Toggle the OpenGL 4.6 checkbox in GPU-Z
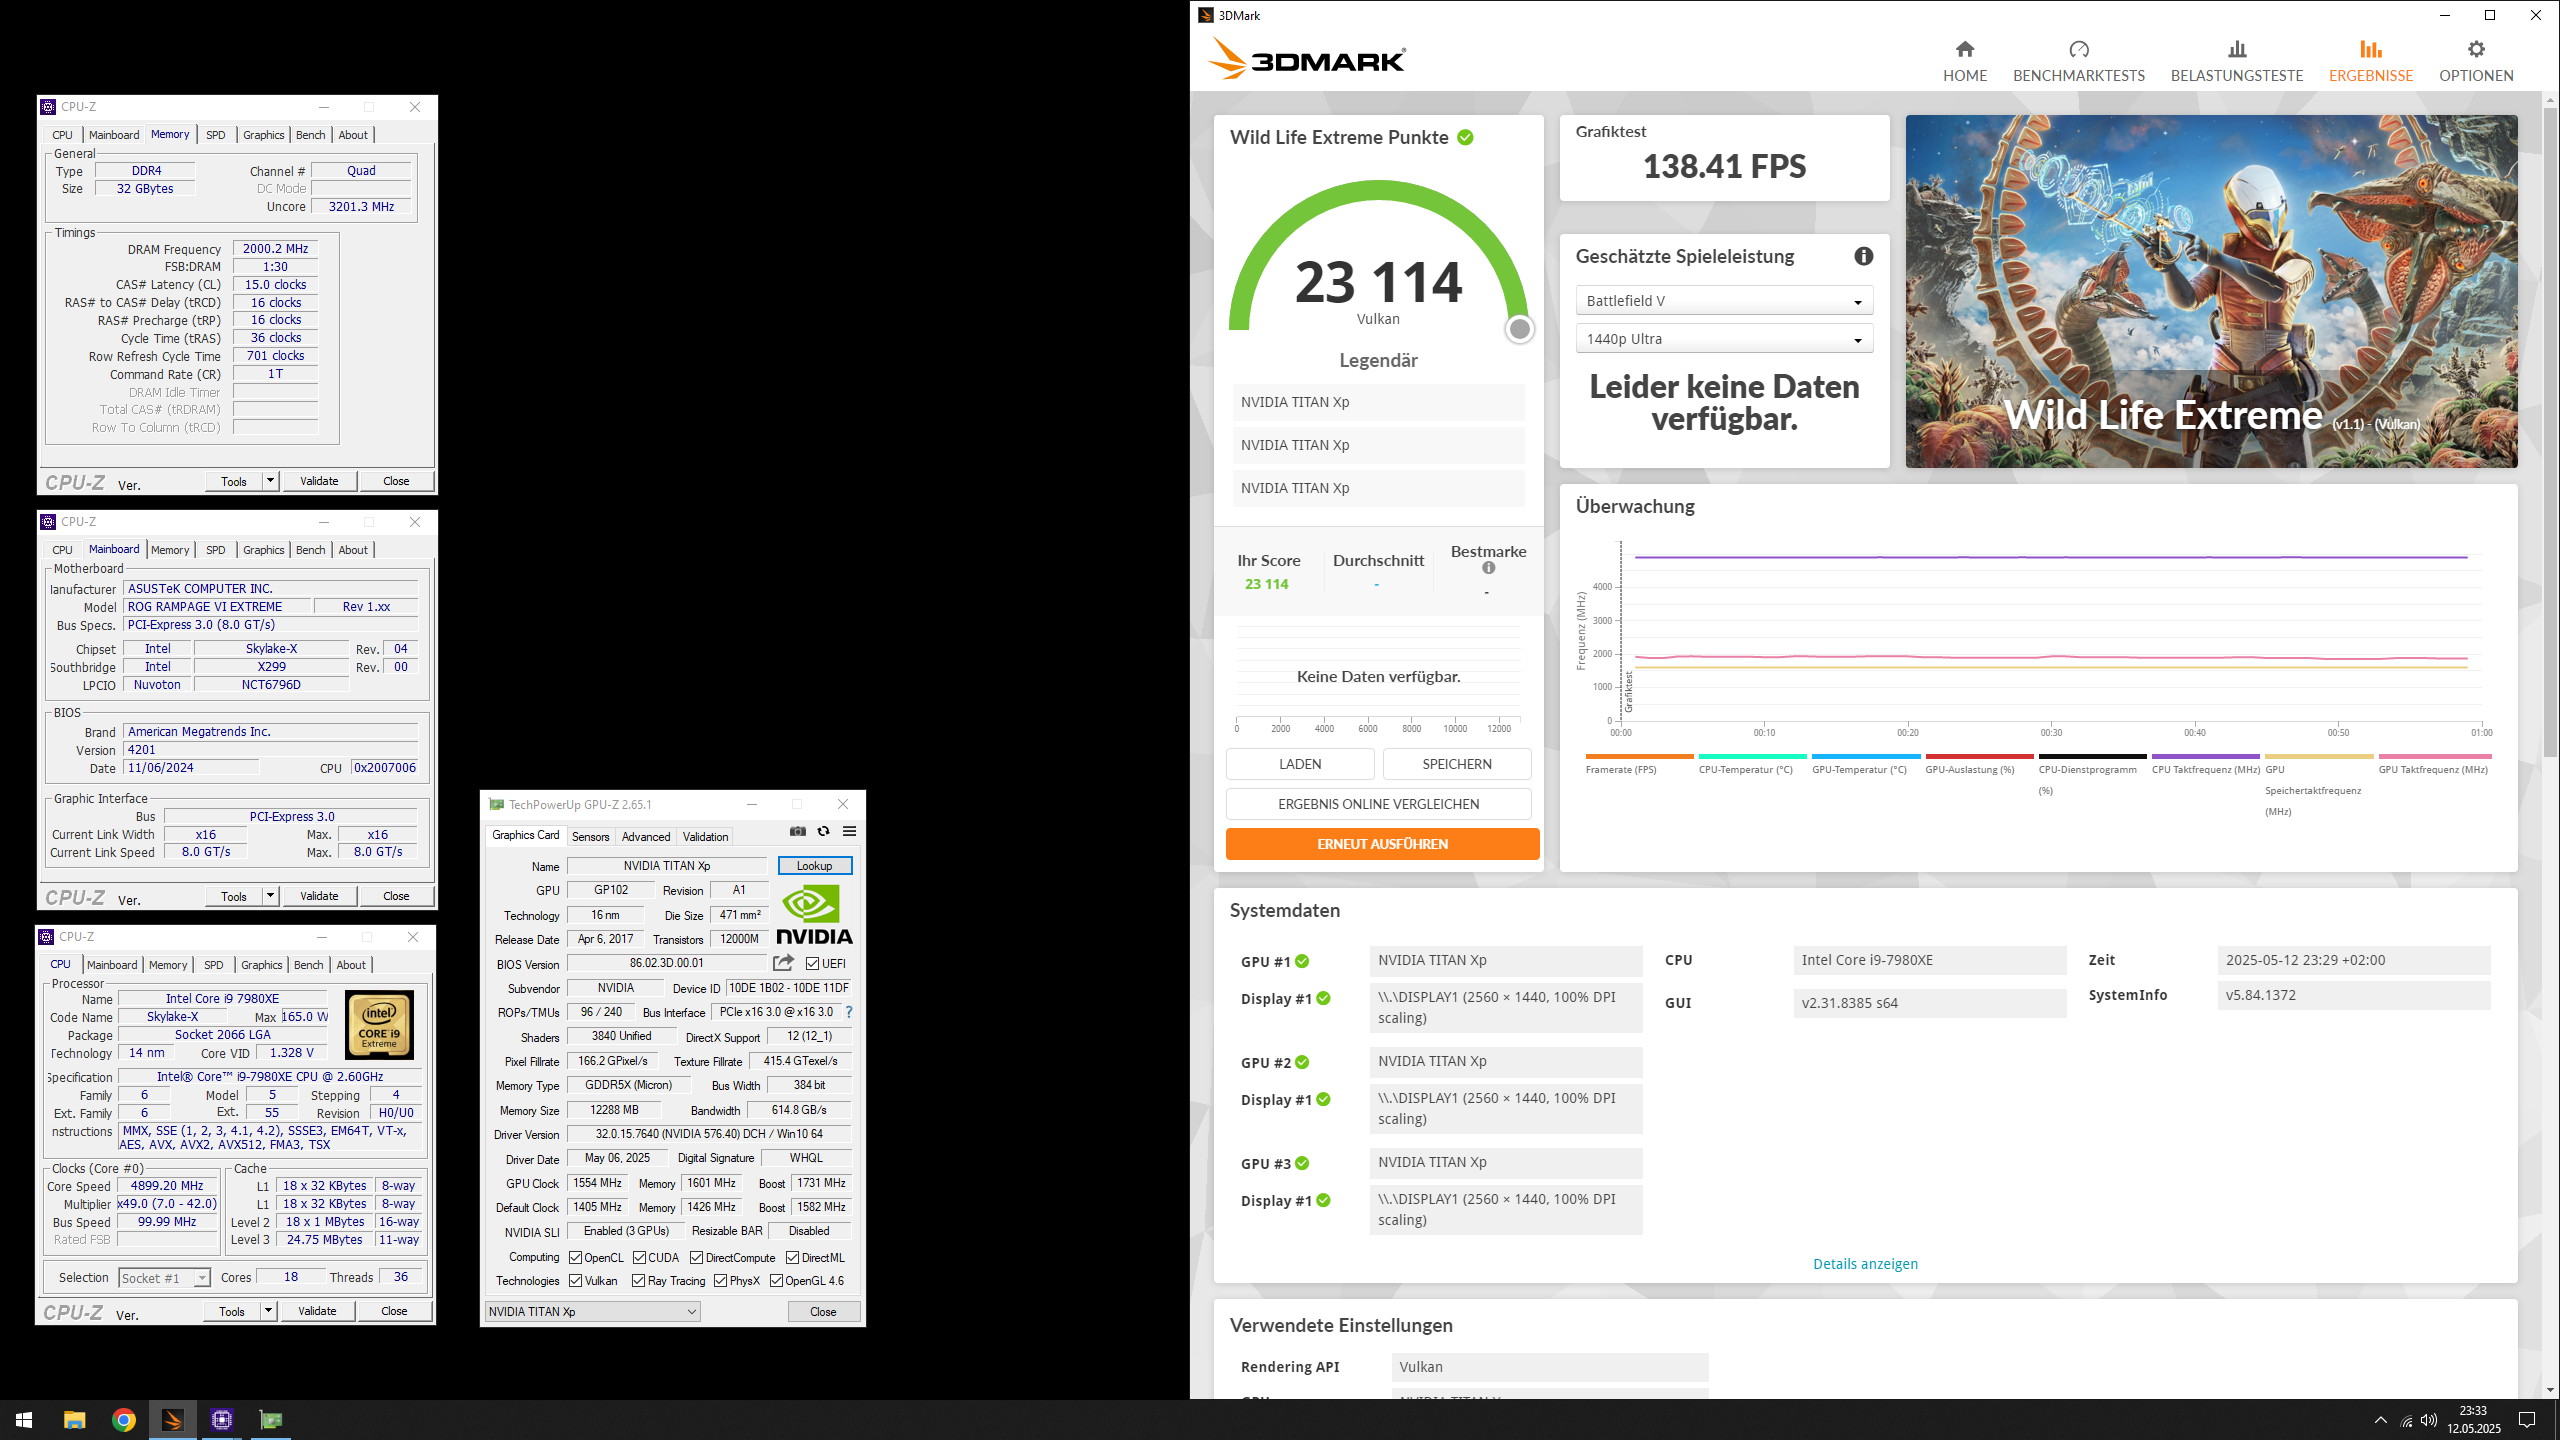Image resolution: width=2560 pixels, height=1440 pixels. (776, 1281)
